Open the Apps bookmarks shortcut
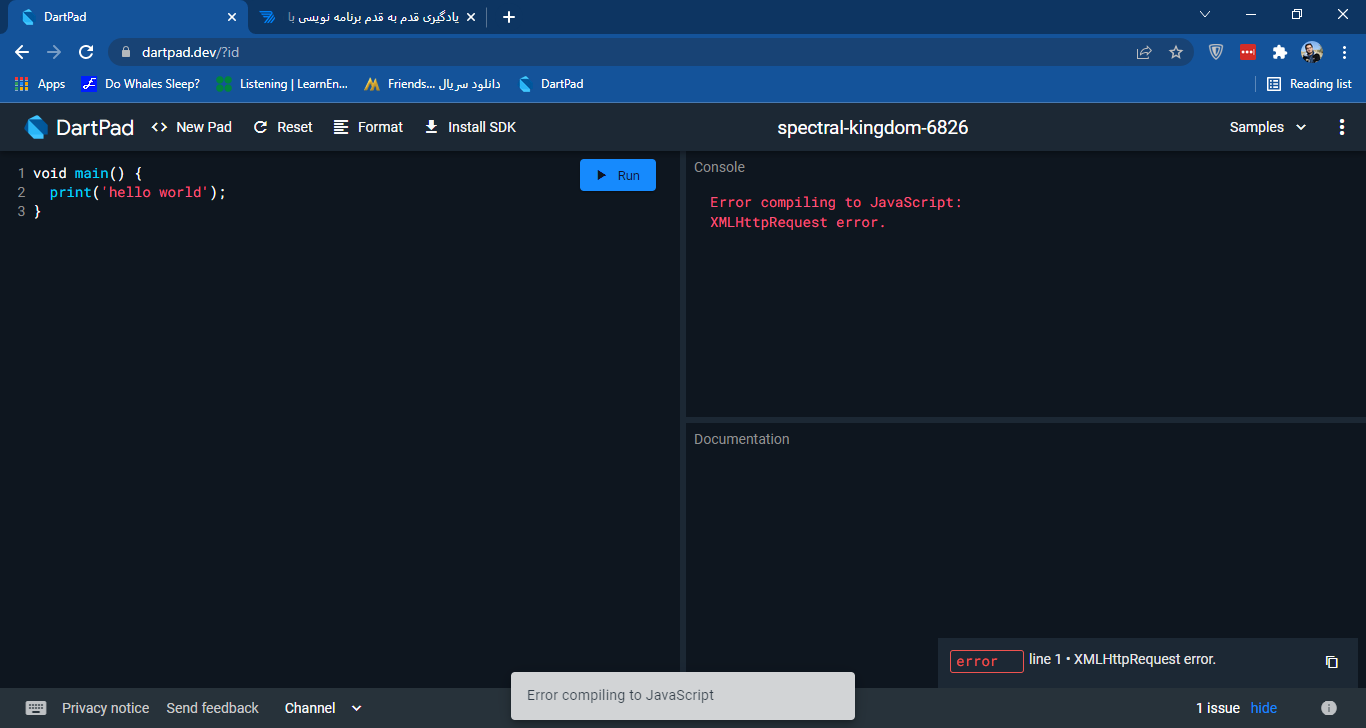This screenshot has width=1366, height=728. [x=41, y=84]
